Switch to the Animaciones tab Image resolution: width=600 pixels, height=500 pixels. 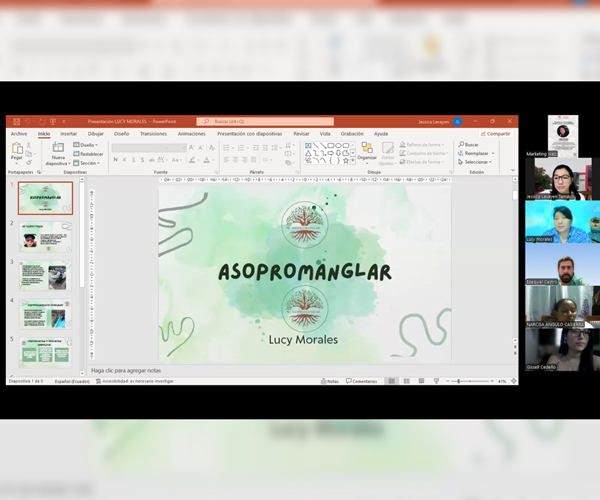pyautogui.click(x=192, y=134)
